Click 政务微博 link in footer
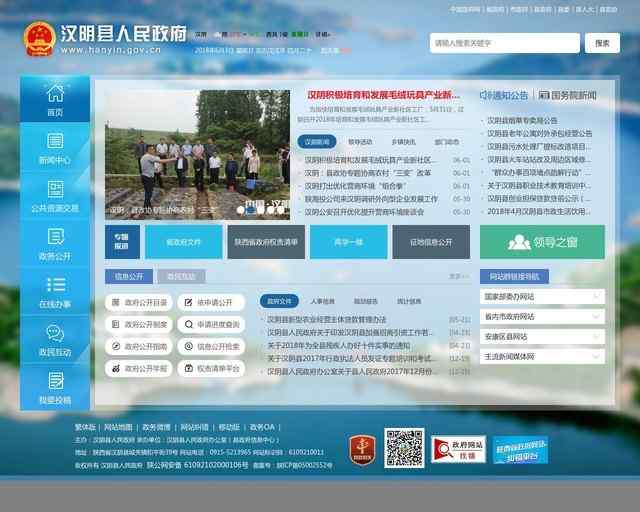The width and height of the screenshot is (640, 512). tap(156, 427)
